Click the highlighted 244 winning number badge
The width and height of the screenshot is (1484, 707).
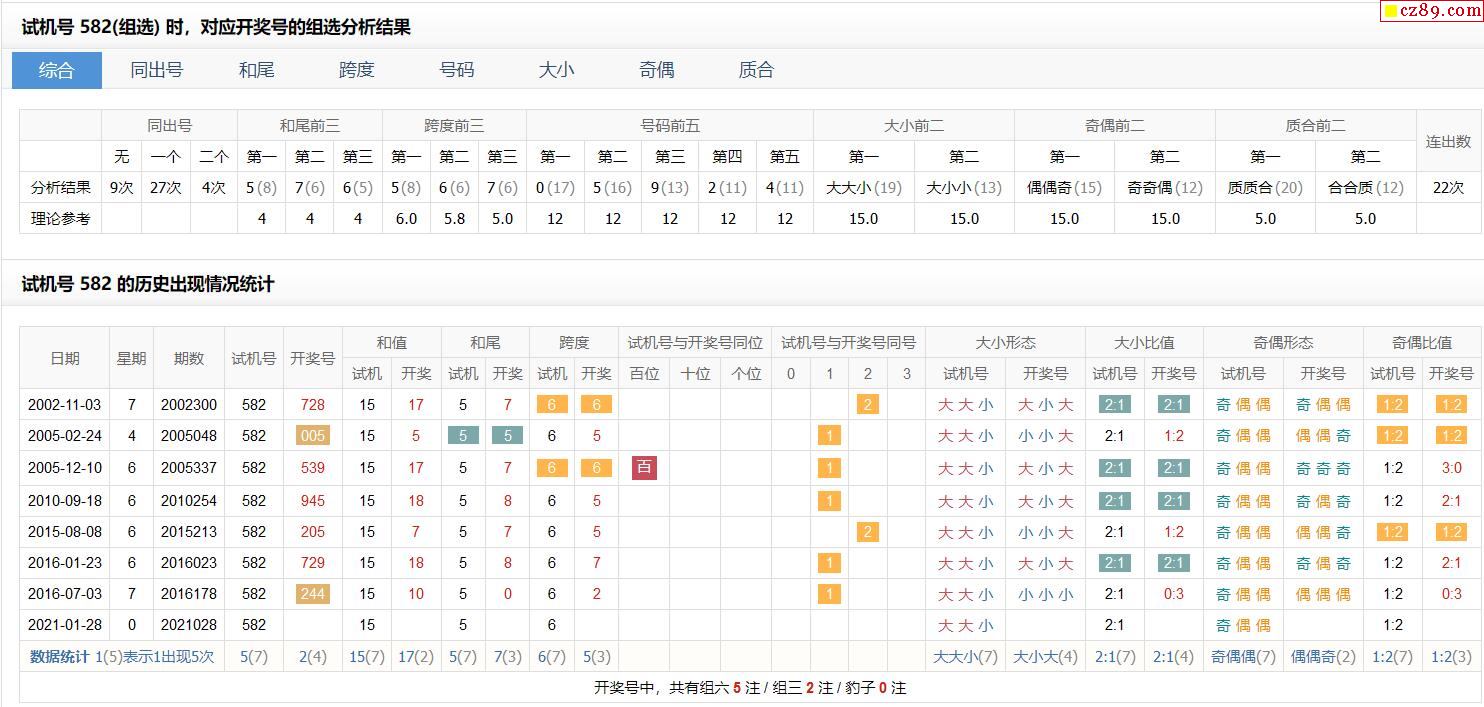tap(313, 594)
